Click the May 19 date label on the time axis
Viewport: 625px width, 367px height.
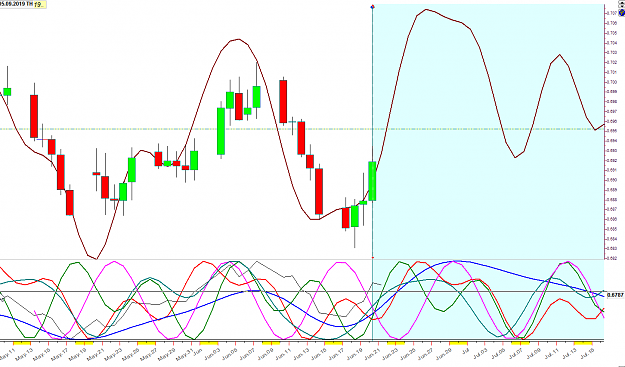point(77,354)
